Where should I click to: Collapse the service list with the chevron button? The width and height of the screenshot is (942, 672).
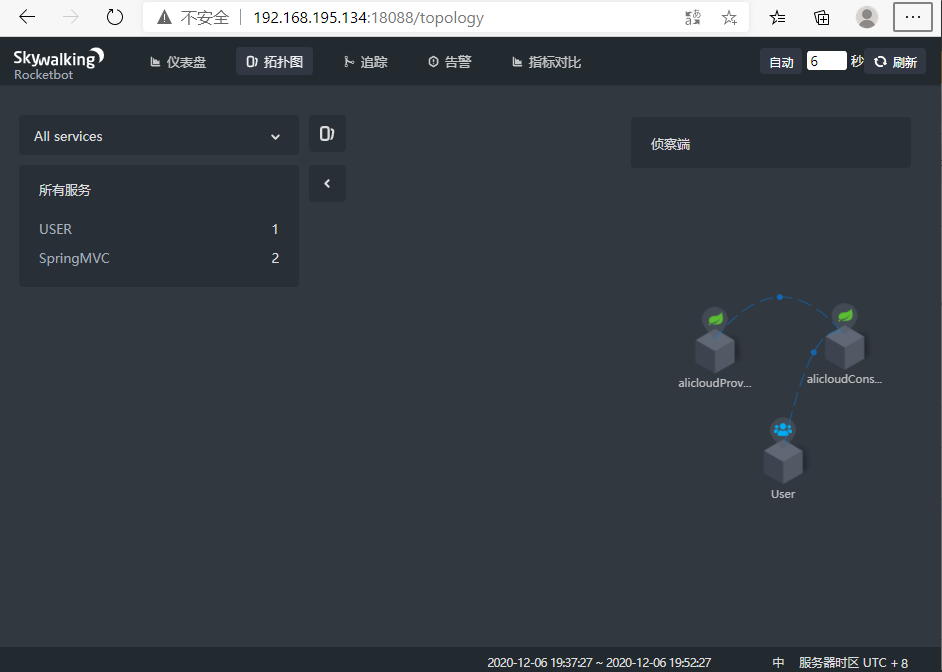327,183
